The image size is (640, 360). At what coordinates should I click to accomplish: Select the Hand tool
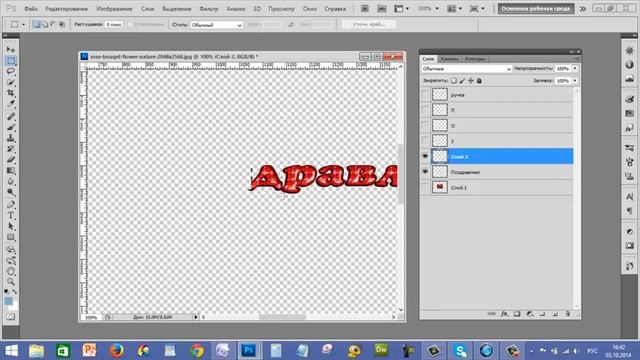[x=11, y=271]
